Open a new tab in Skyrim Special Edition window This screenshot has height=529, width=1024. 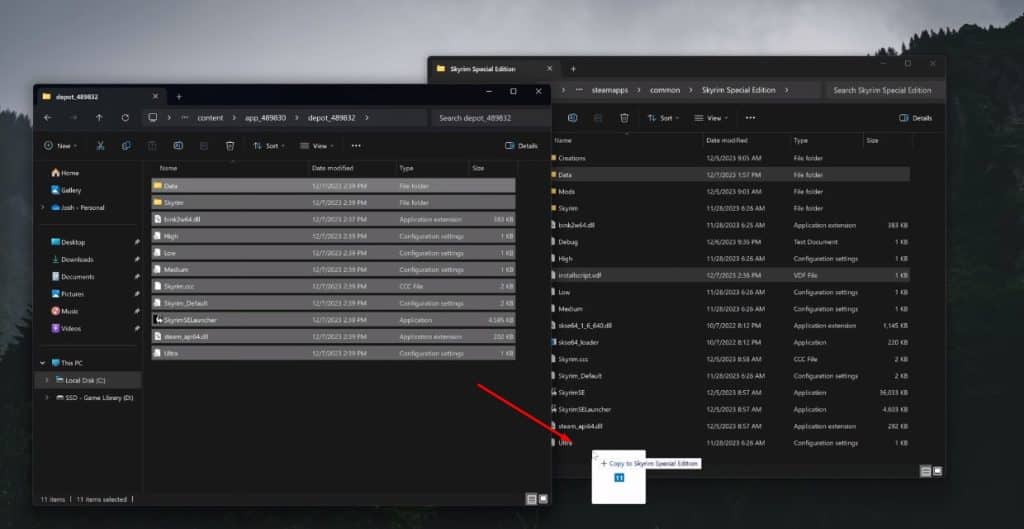pos(573,69)
